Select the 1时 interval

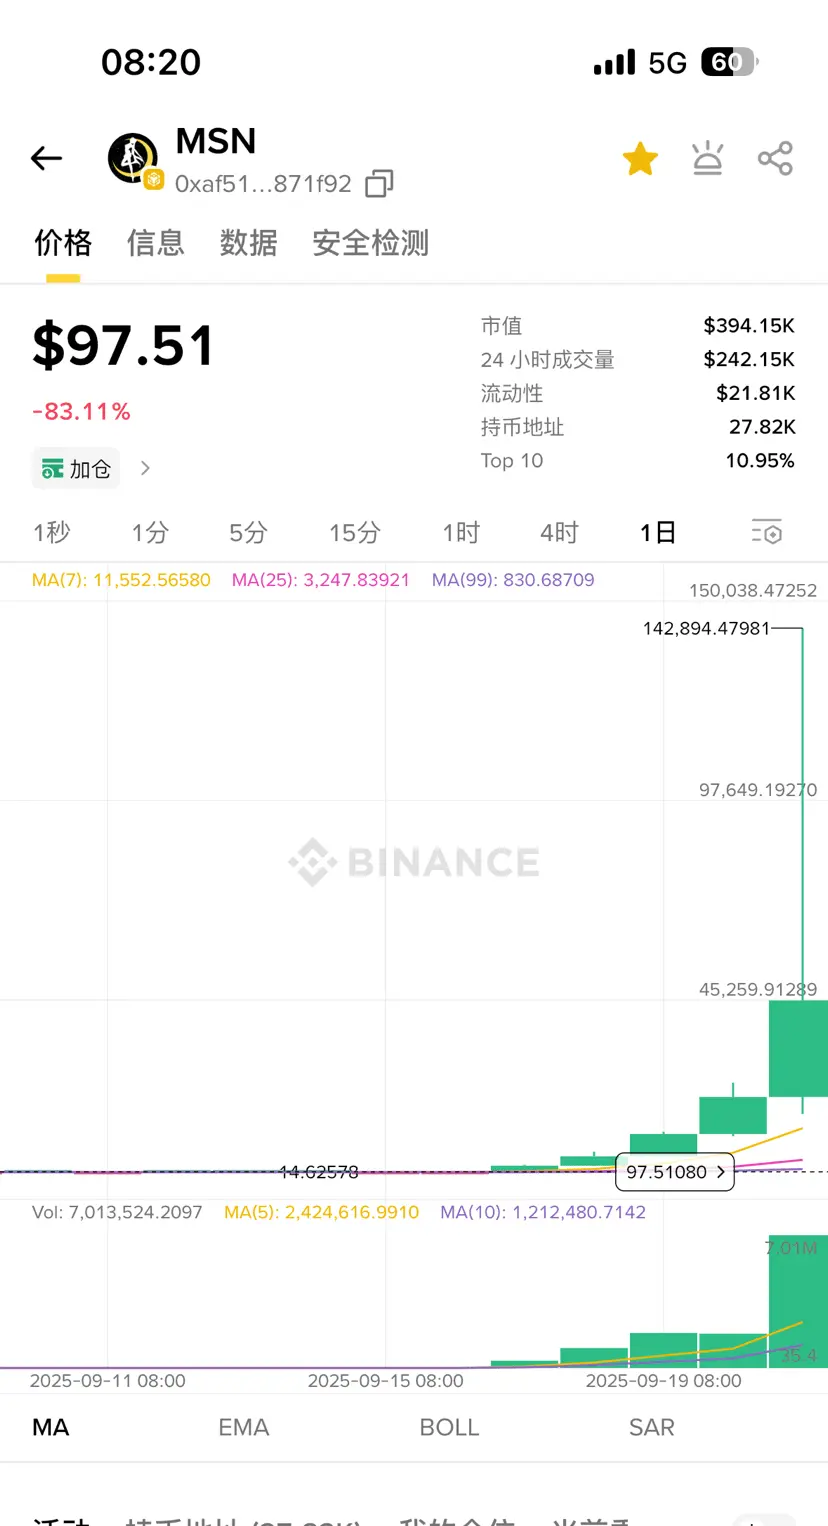(461, 533)
